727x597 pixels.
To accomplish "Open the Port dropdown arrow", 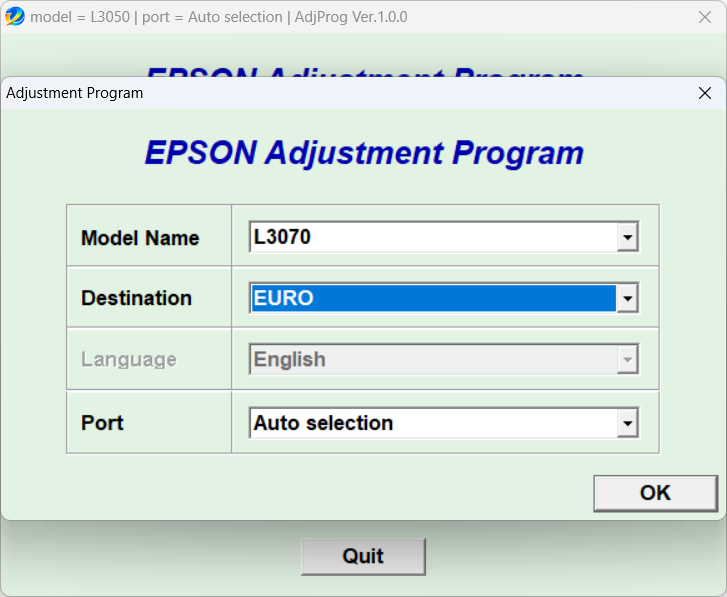I will point(627,423).
